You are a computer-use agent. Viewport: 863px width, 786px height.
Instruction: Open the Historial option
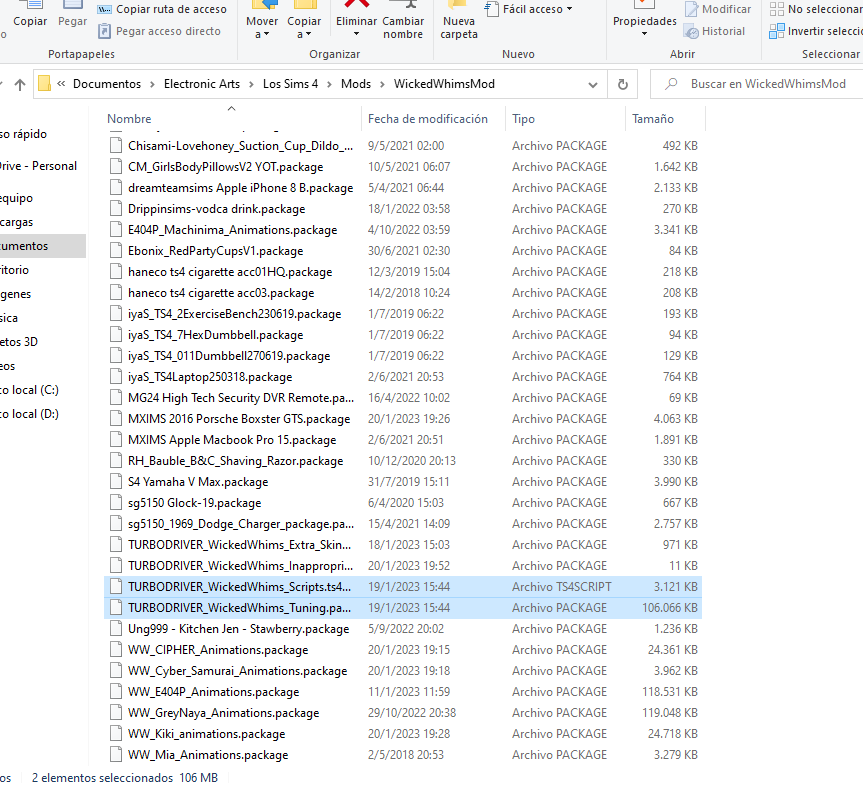(714, 31)
